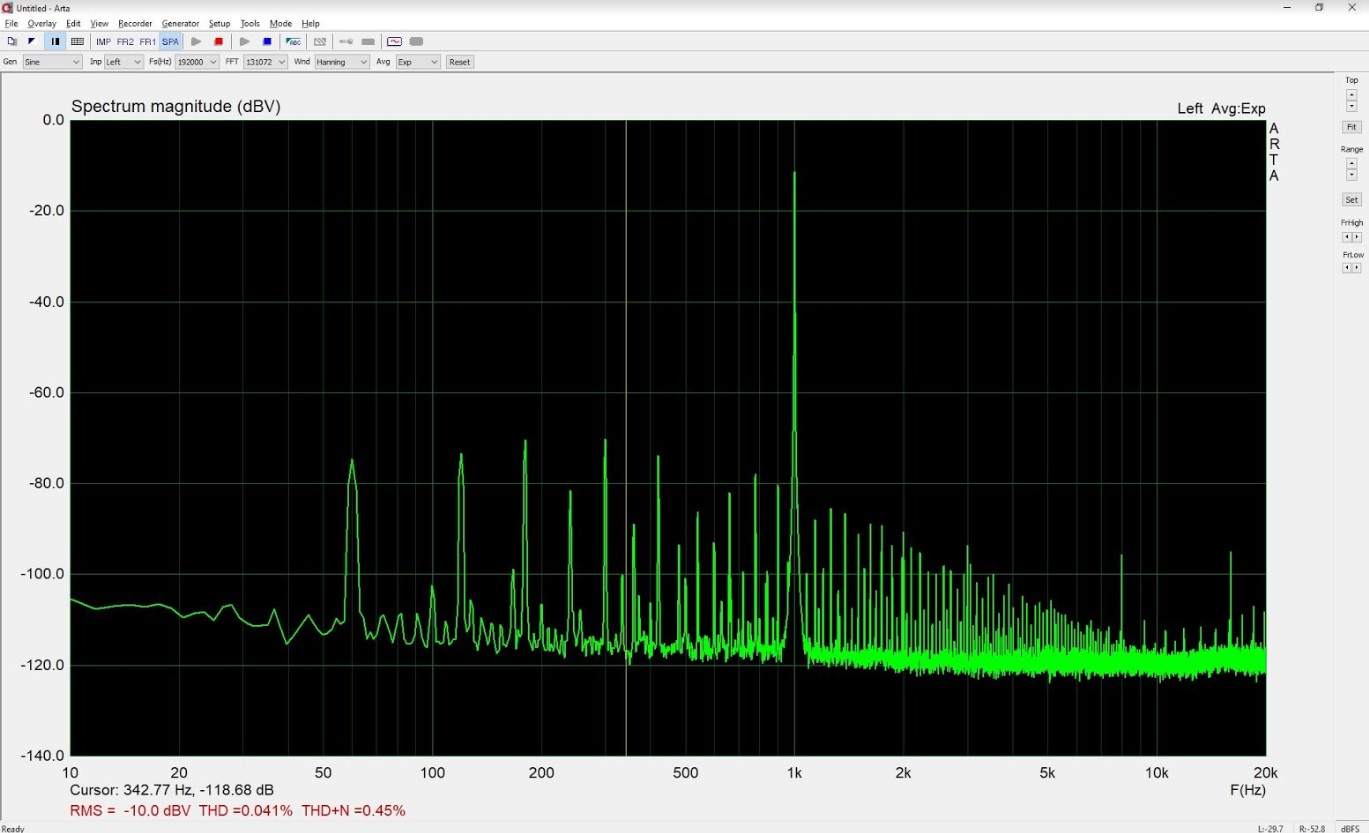Click the gray cable connector icon
The width and height of the screenshot is (1369, 833).
[x=346, y=42]
